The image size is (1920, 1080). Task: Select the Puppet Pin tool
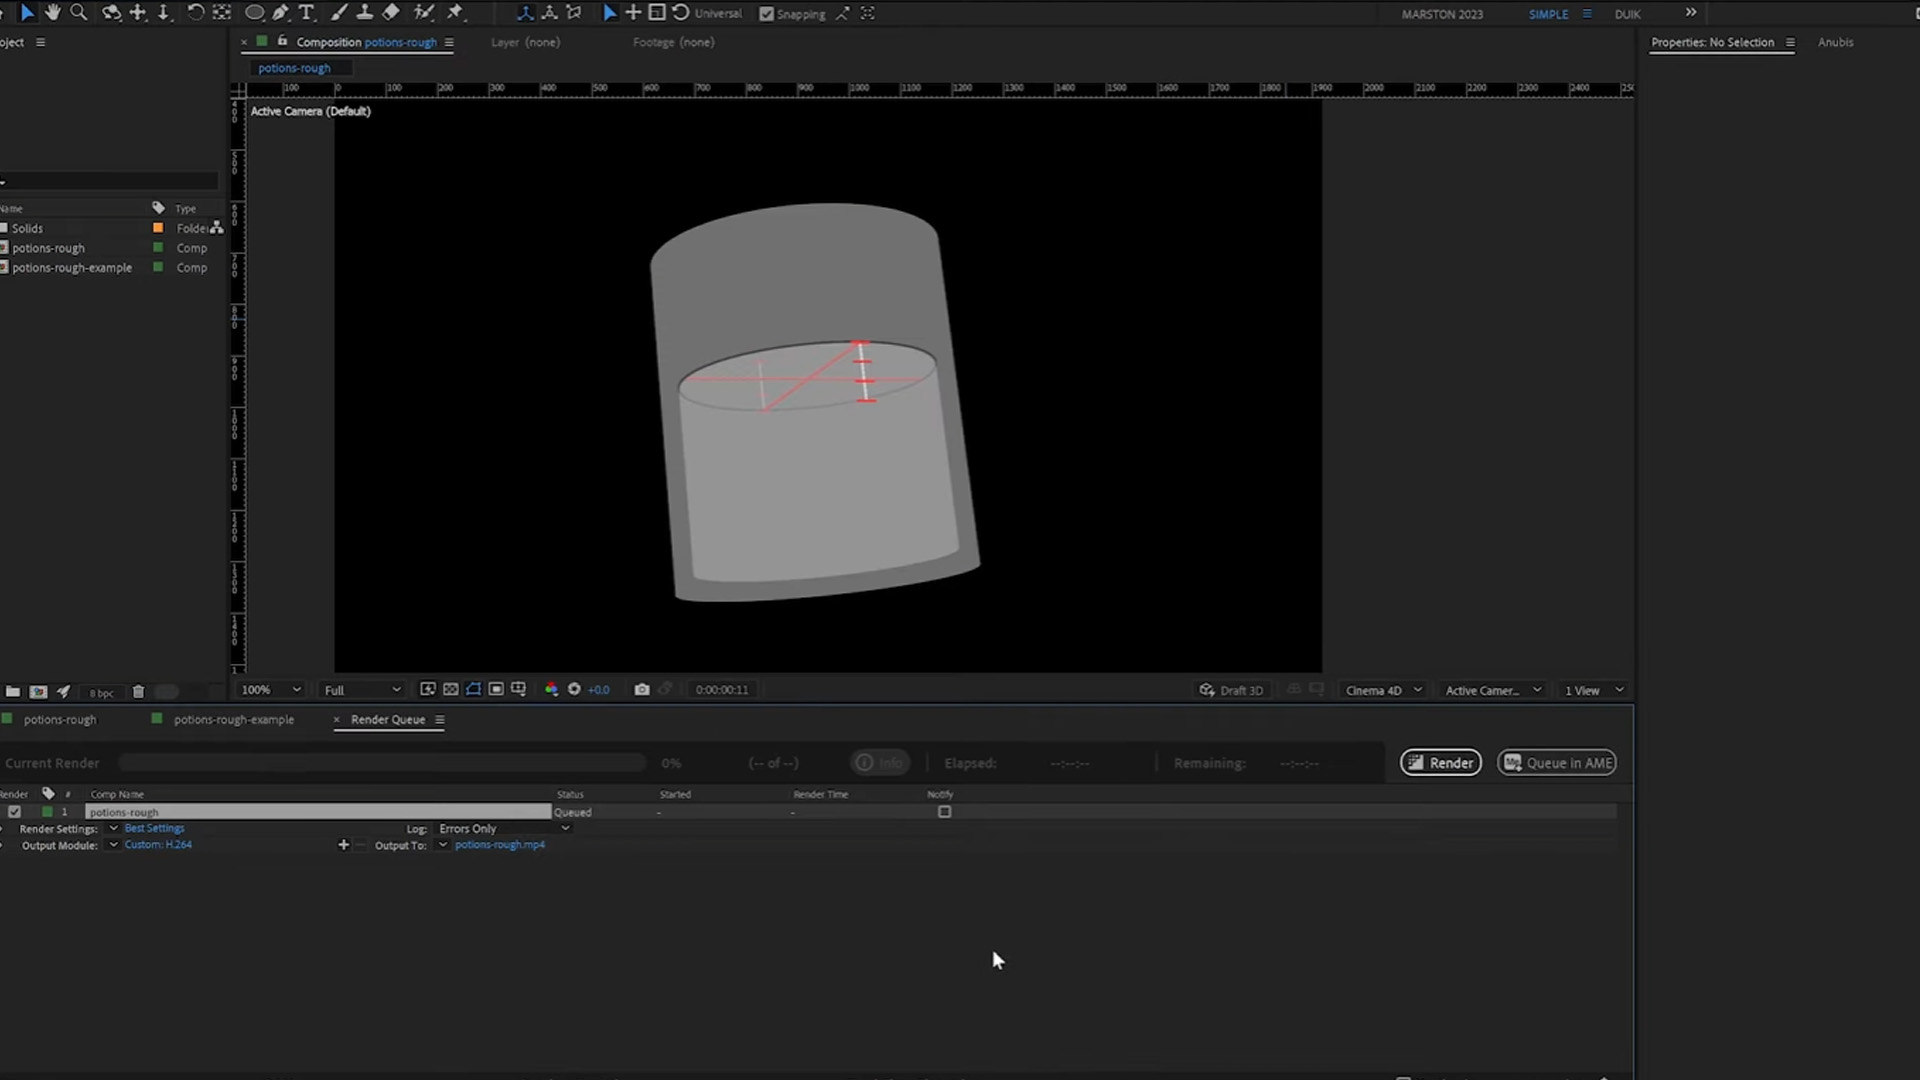click(x=455, y=13)
